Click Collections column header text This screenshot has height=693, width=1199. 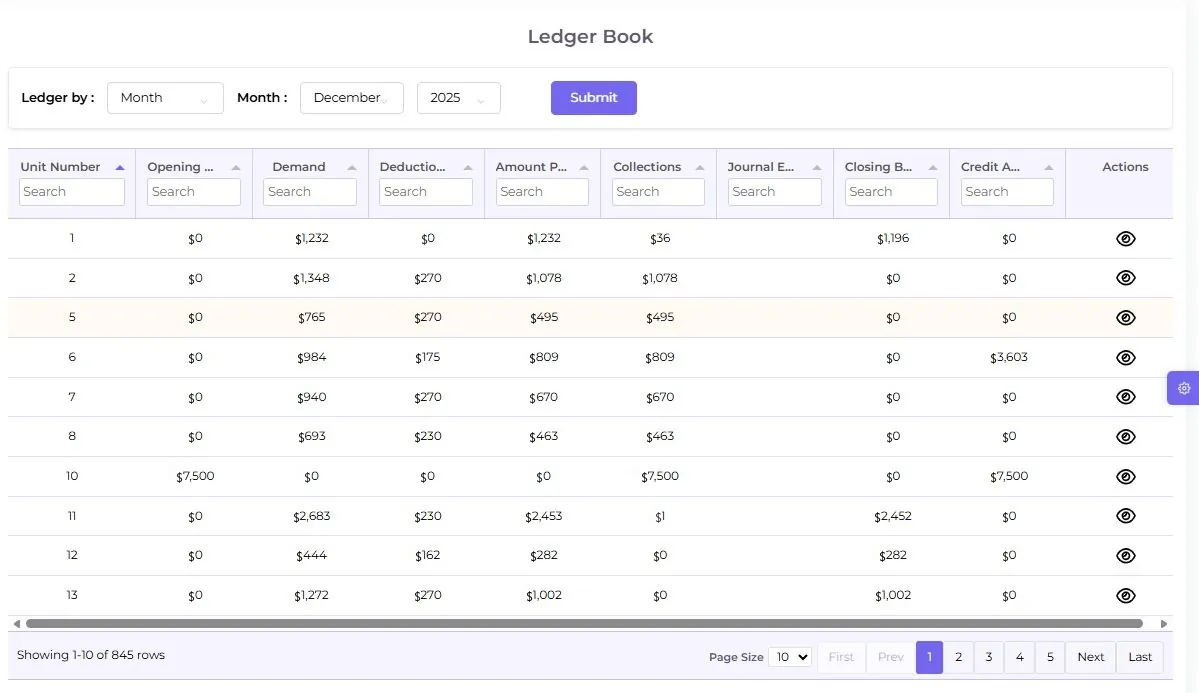[x=647, y=167]
